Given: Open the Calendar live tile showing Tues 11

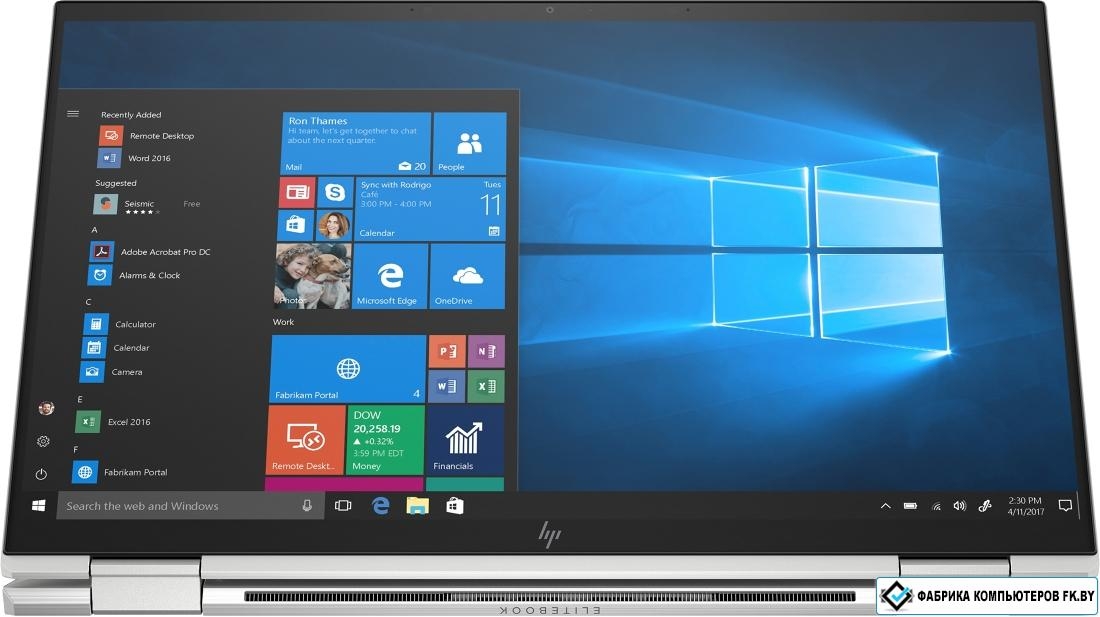Looking at the screenshot, I should pos(430,209).
